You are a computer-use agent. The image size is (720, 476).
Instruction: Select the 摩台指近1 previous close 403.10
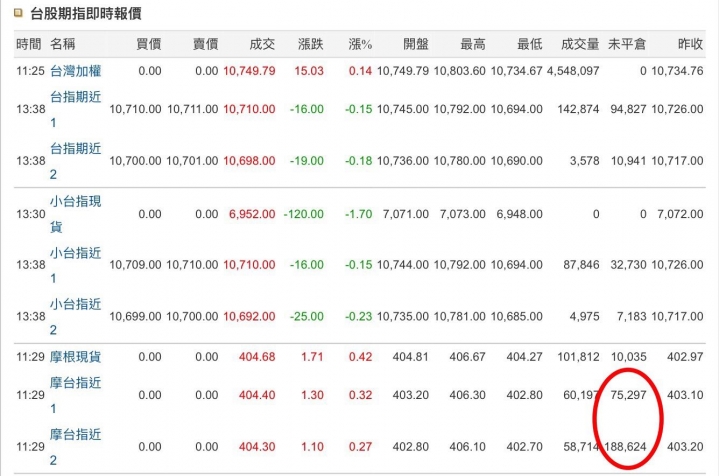[x=685, y=395]
